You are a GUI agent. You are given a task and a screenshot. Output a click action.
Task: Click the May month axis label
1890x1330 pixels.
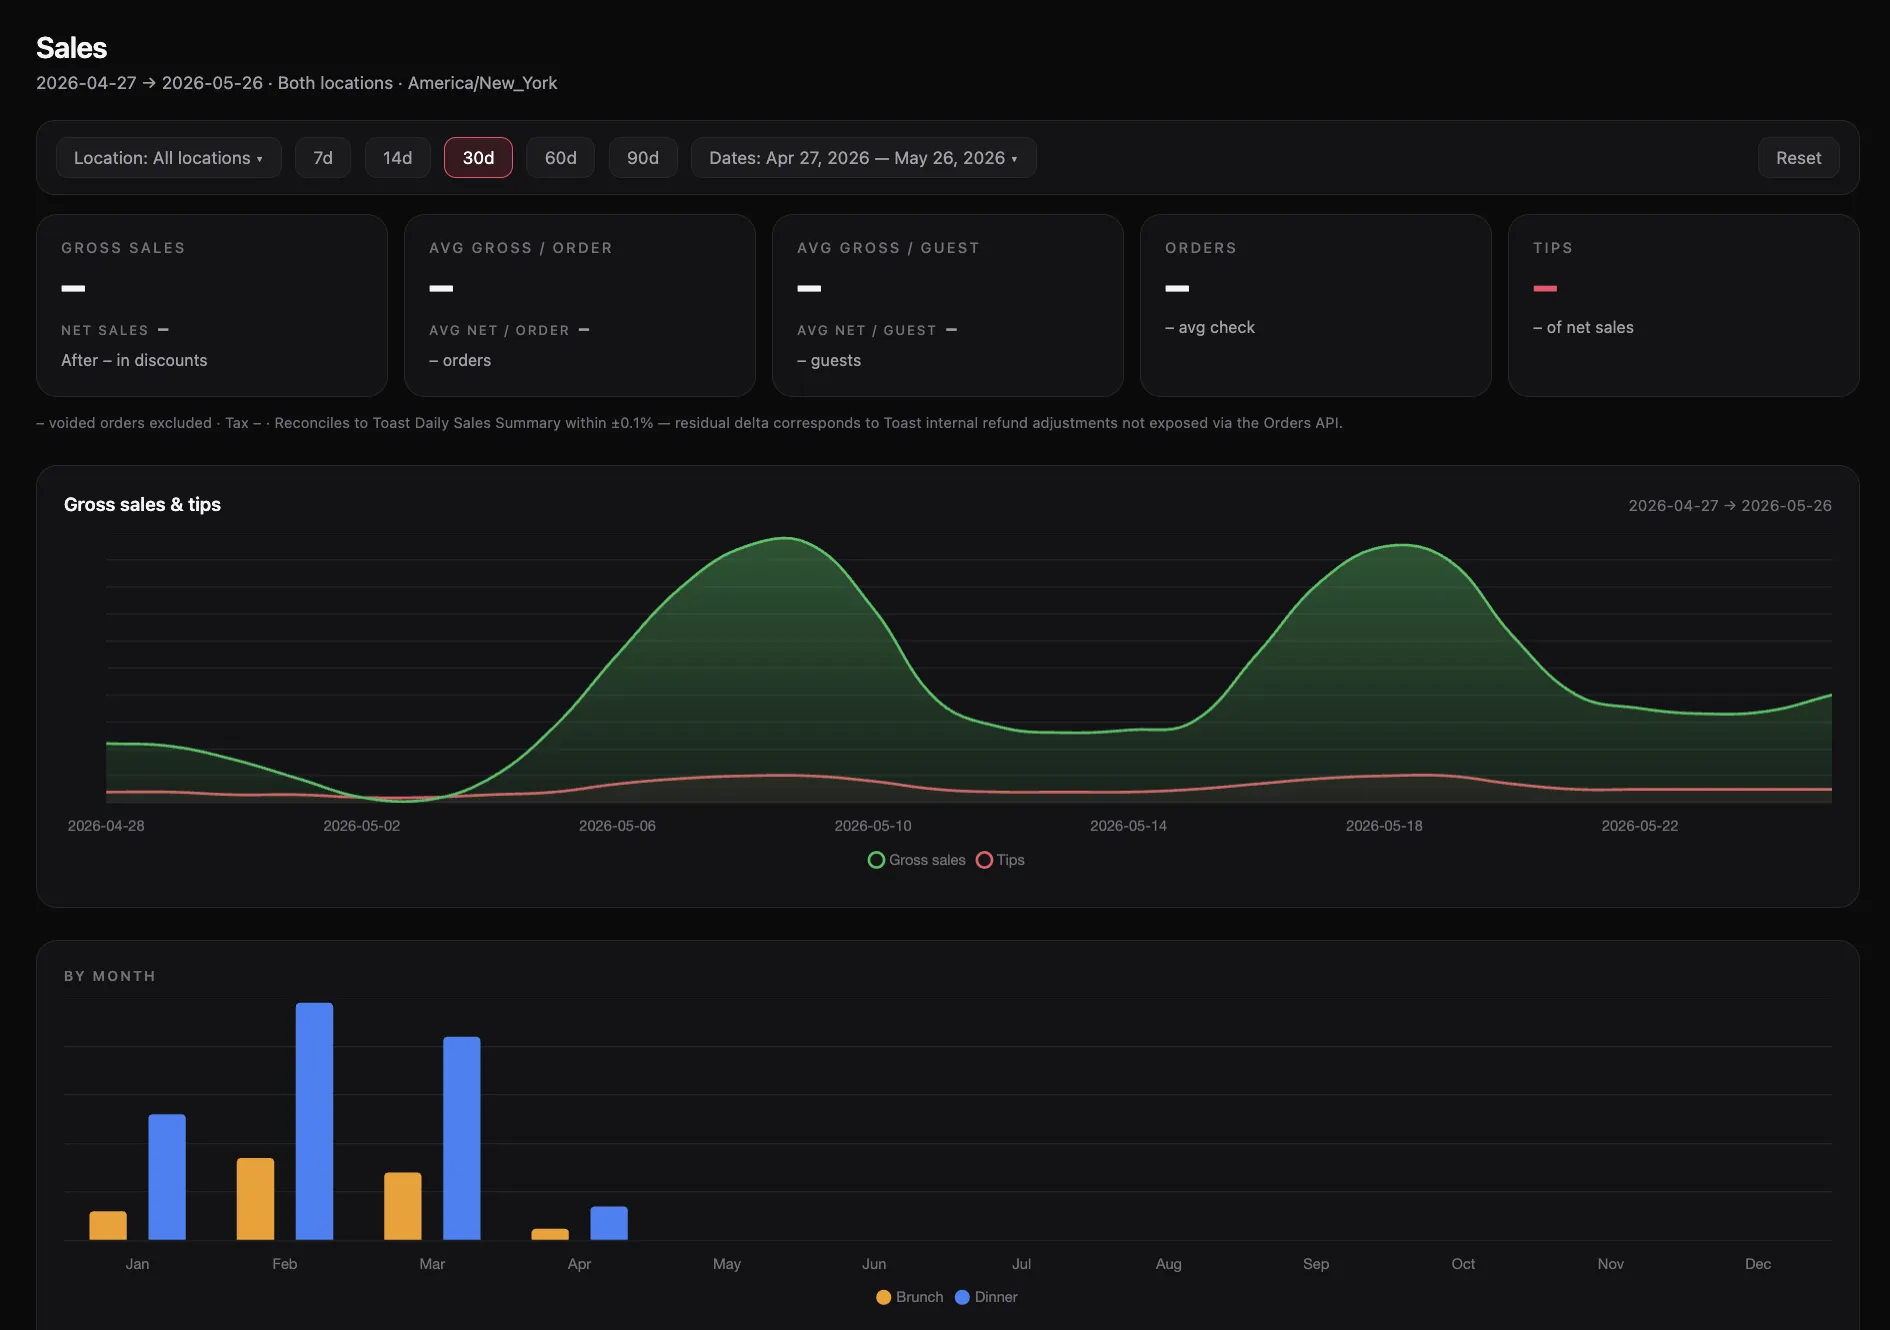tap(727, 1264)
